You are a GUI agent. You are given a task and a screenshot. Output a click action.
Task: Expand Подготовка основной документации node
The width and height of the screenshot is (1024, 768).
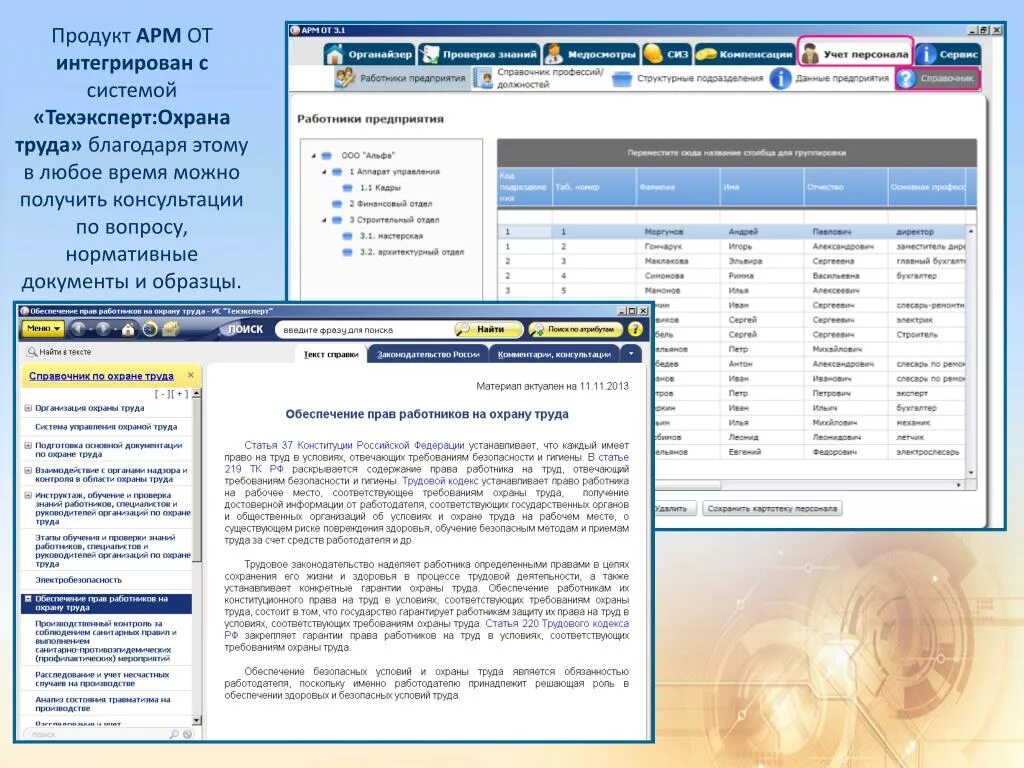tap(28, 445)
